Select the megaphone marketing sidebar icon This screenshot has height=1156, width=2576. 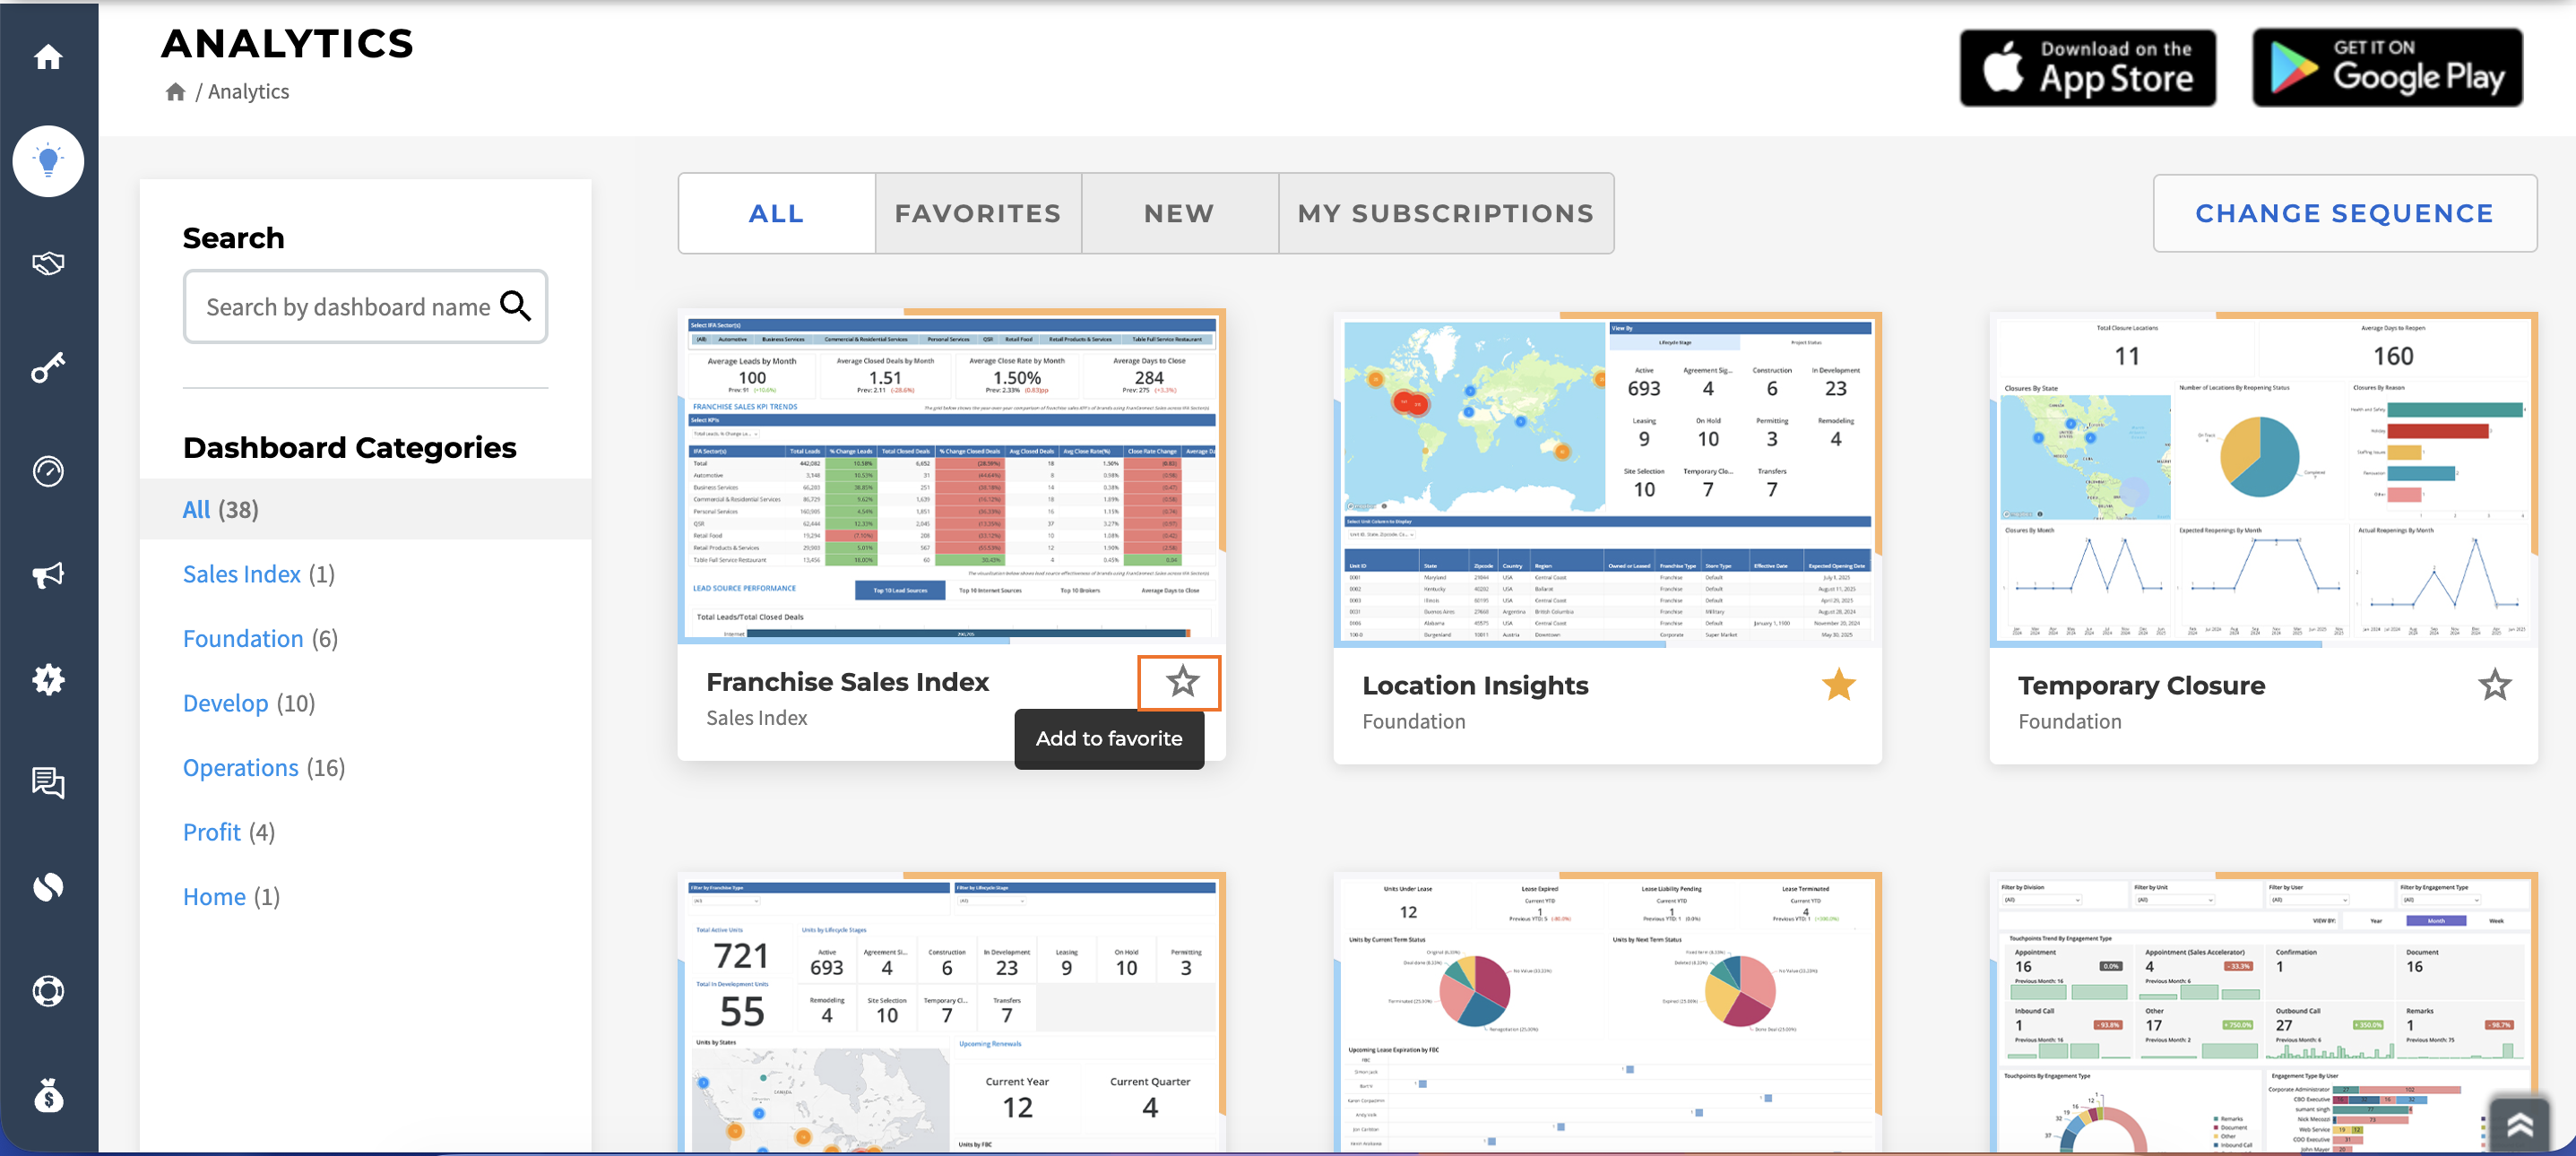point(48,575)
